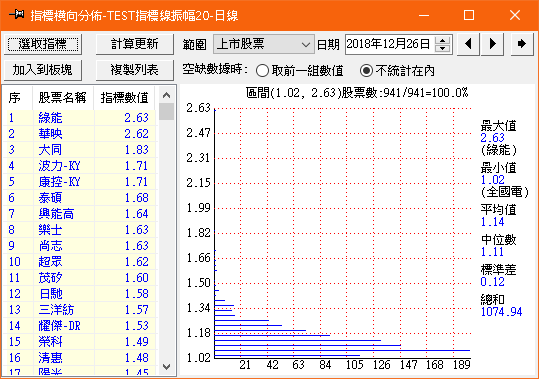Decrease date with stepper down arrow
Screen dimensions: 539x379
[443, 48]
